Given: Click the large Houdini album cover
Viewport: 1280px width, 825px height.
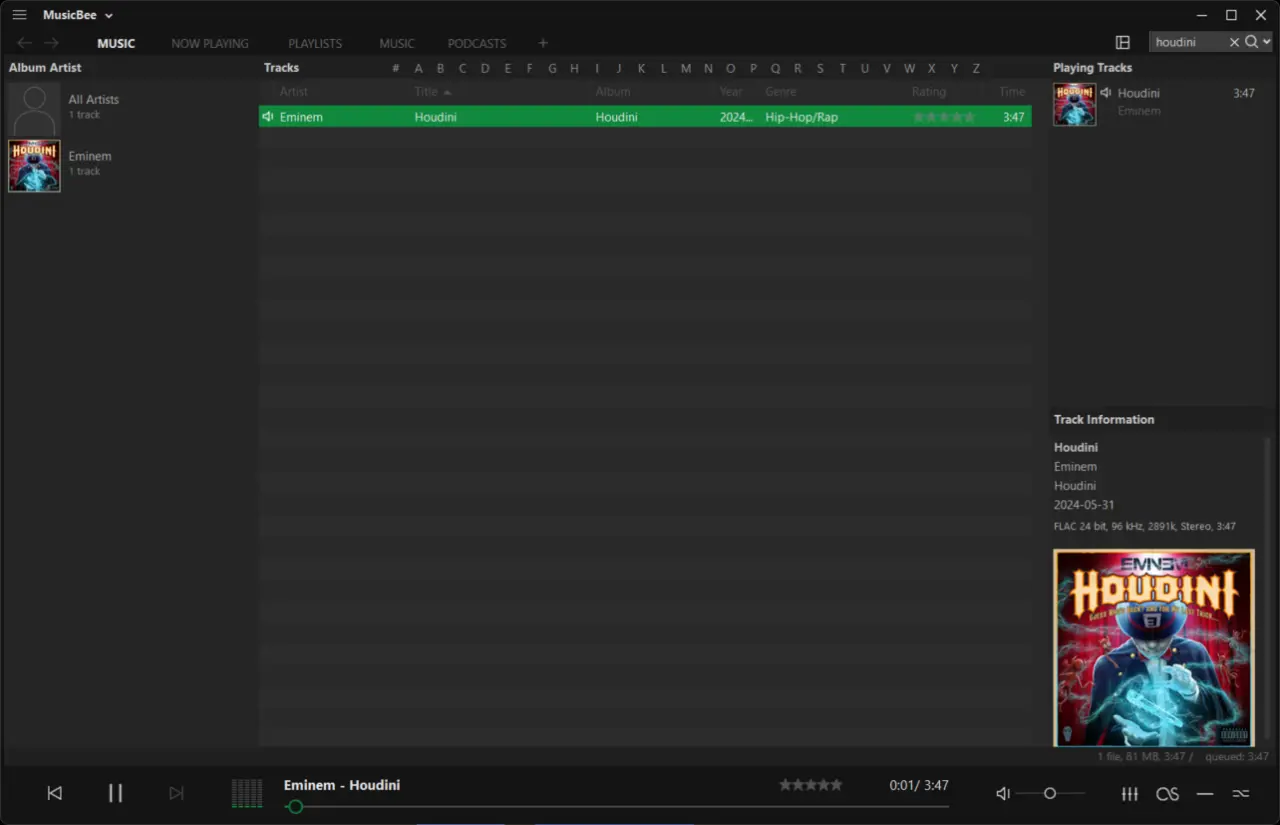Looking at the screenshot, I should [1153, 647].
